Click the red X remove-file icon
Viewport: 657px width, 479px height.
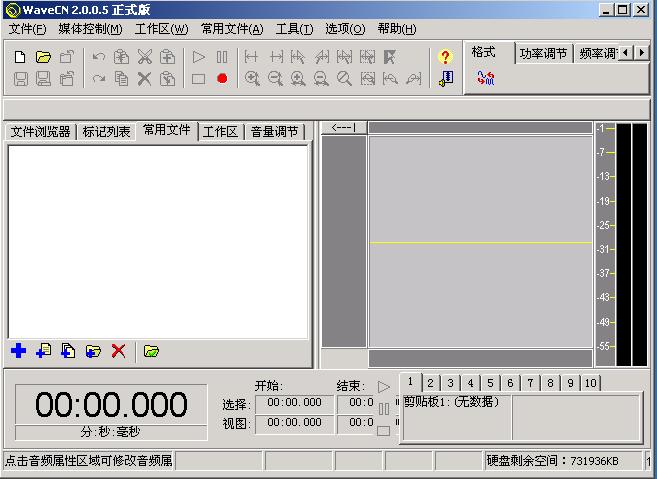pos(118,351)
